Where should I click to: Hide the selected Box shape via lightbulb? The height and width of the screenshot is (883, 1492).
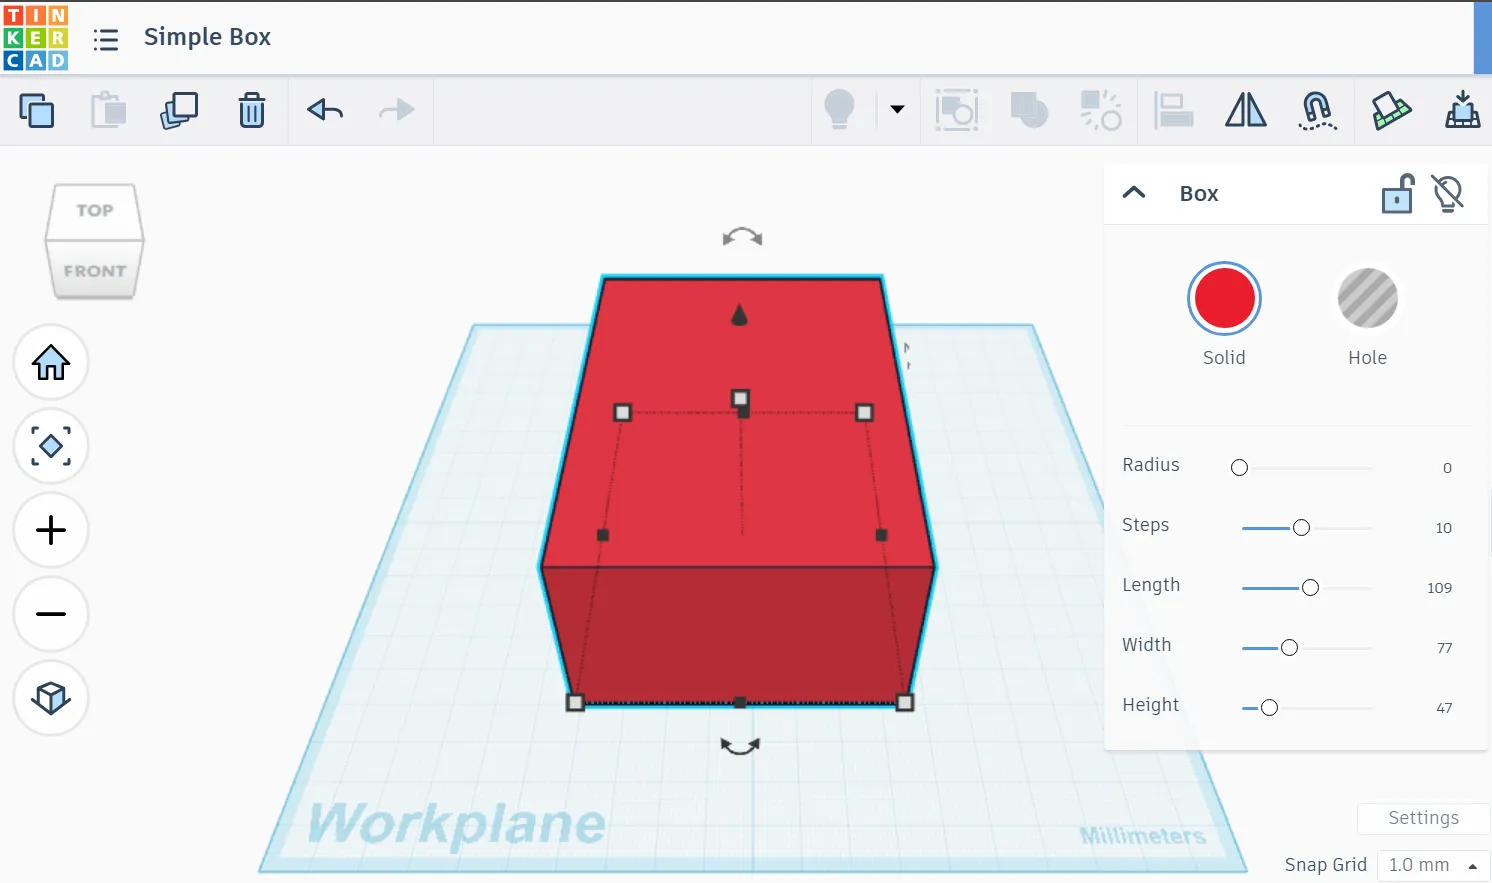pos(1447,194)
